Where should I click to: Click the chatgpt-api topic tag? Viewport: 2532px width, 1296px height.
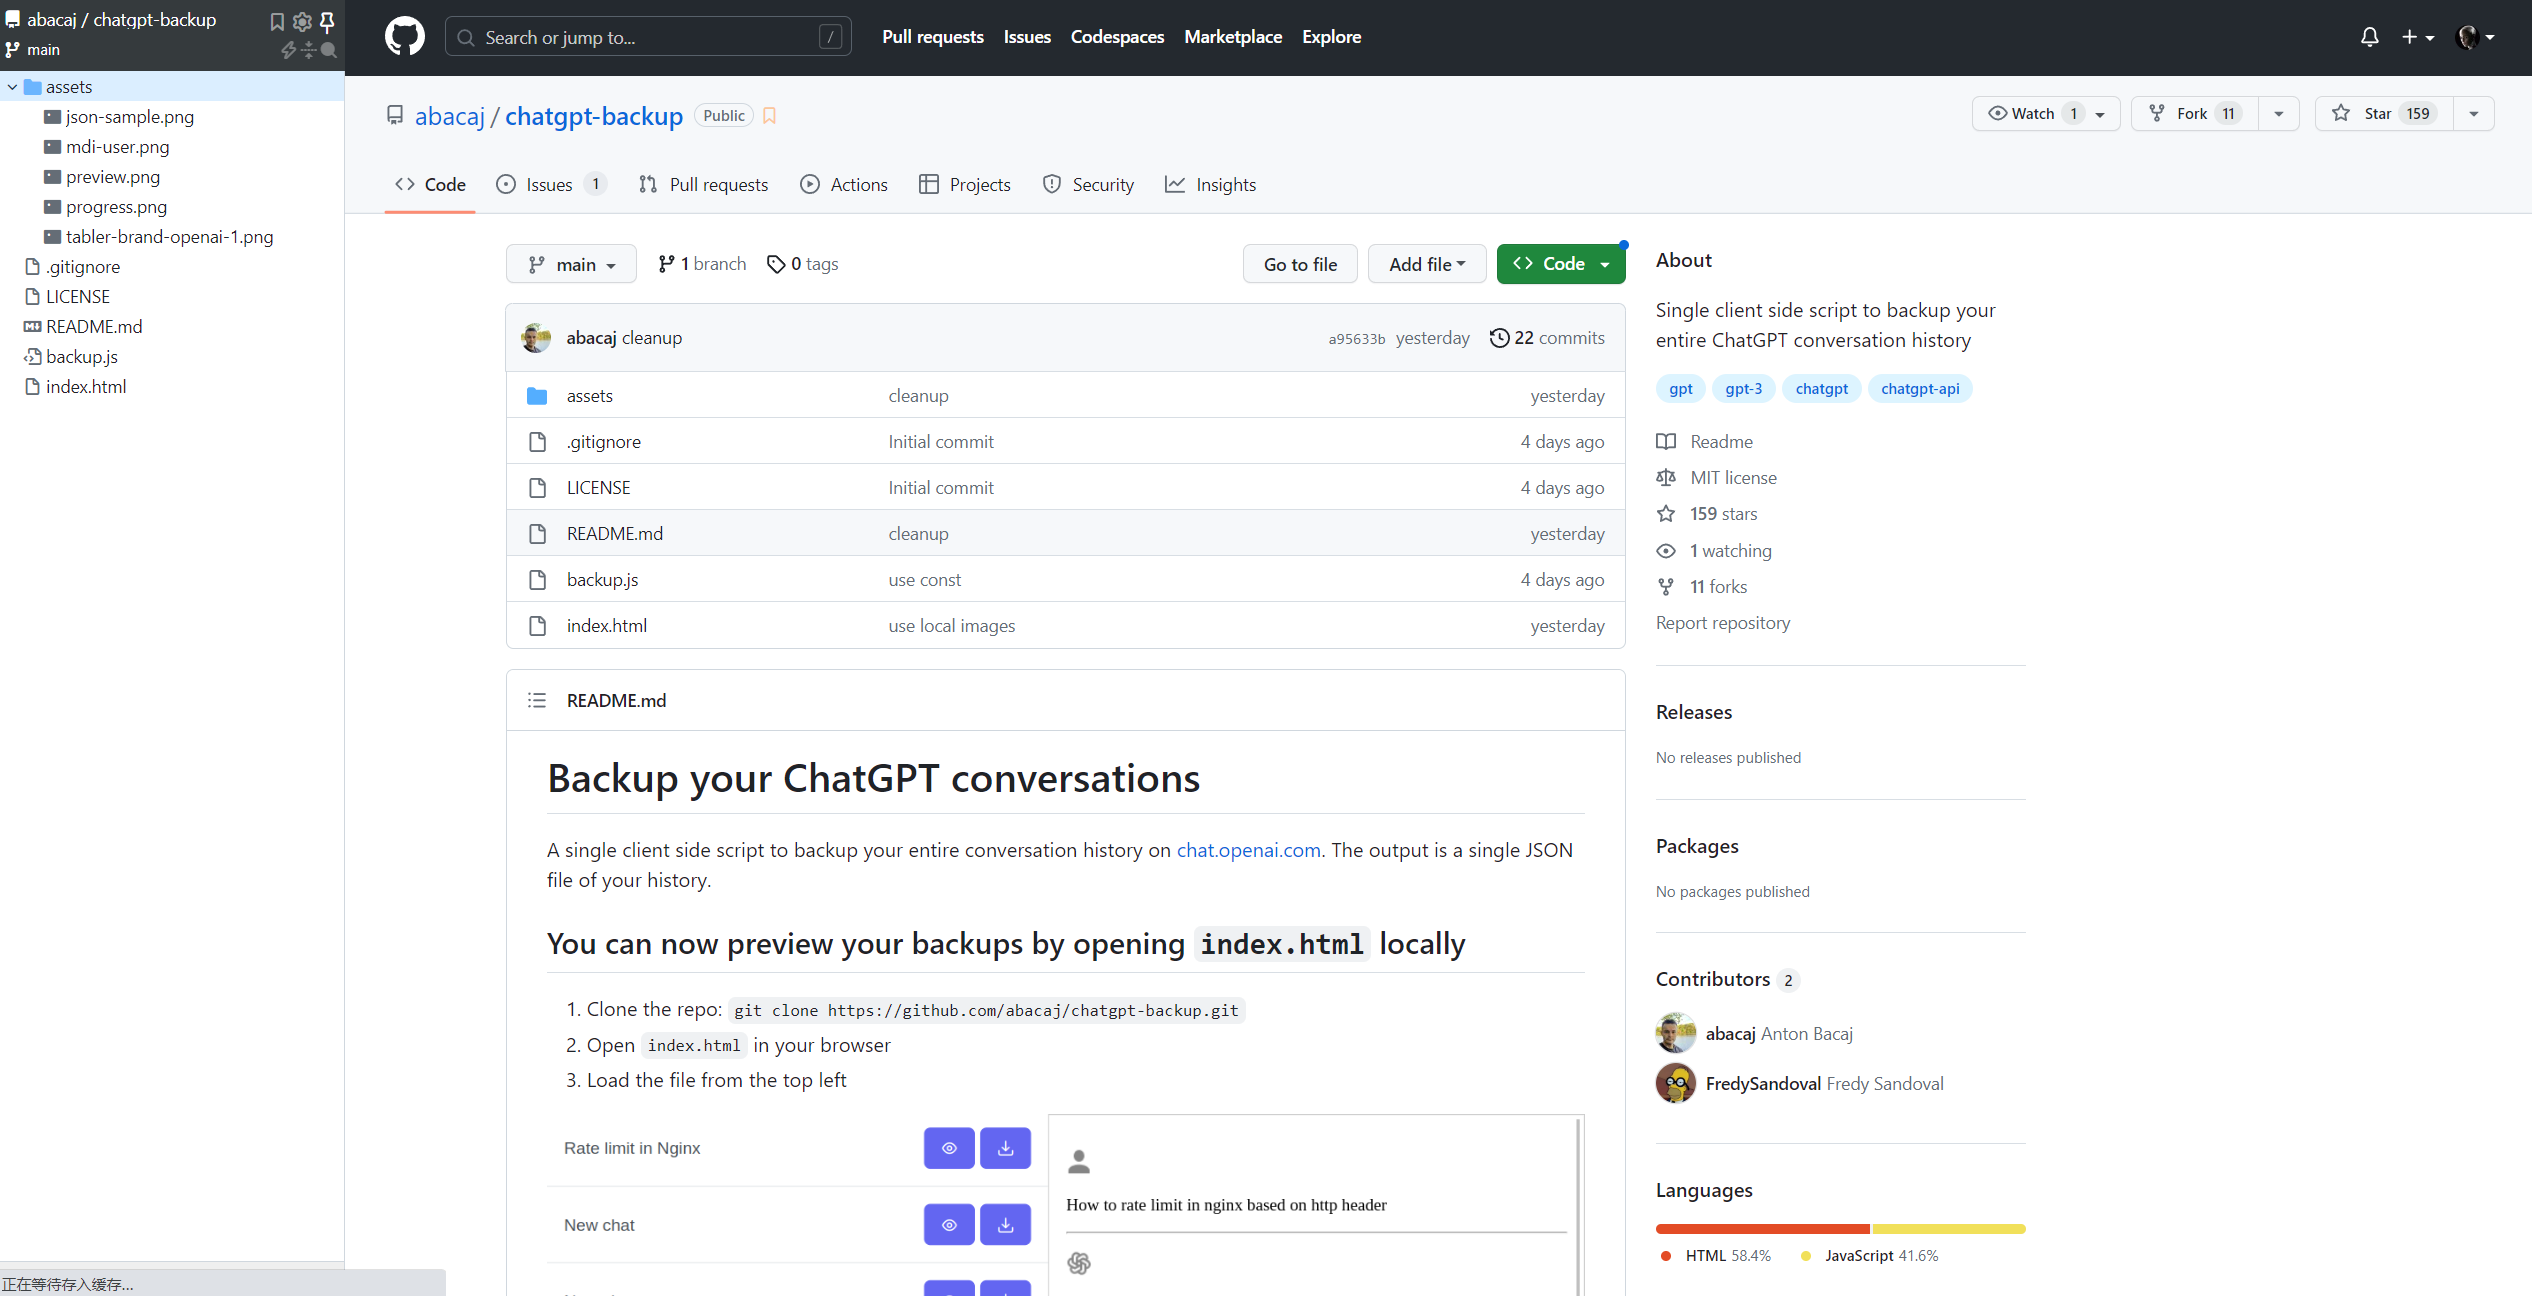pos(1920,389)
